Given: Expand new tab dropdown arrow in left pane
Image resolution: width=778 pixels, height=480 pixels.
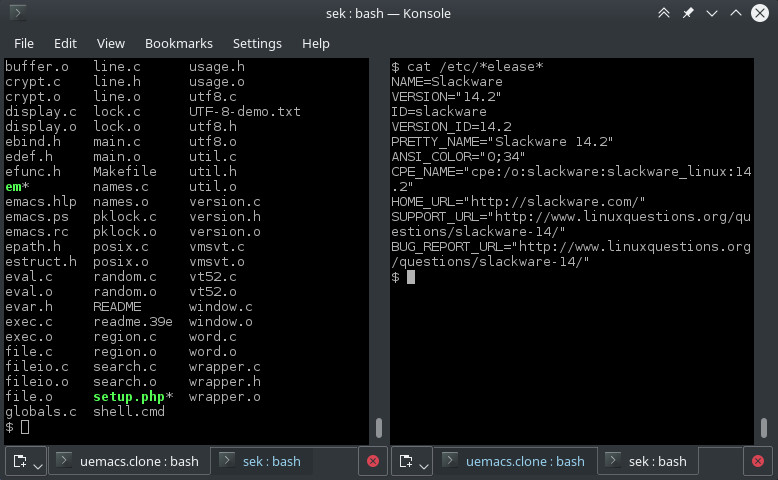Looking at the screenshot, I should [x=37, y=464].
